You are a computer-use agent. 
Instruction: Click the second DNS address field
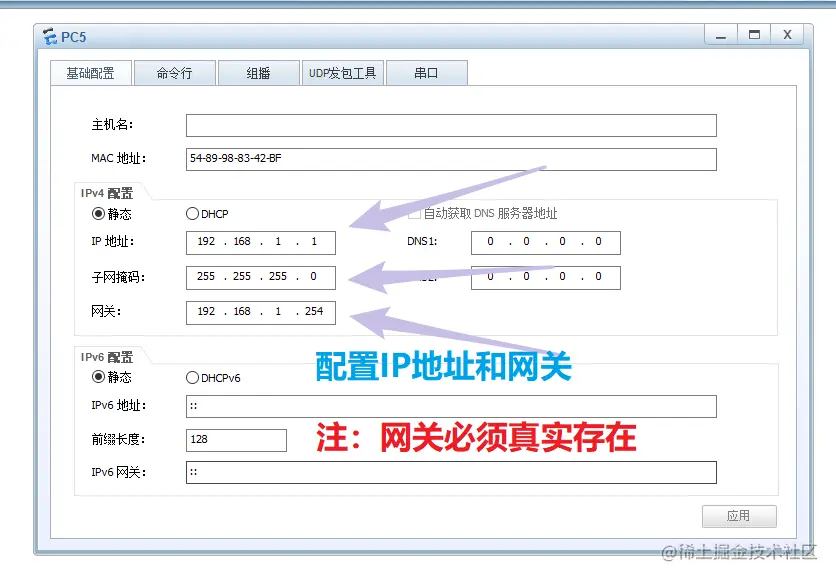pyautogui.click(x=546, y=277)
